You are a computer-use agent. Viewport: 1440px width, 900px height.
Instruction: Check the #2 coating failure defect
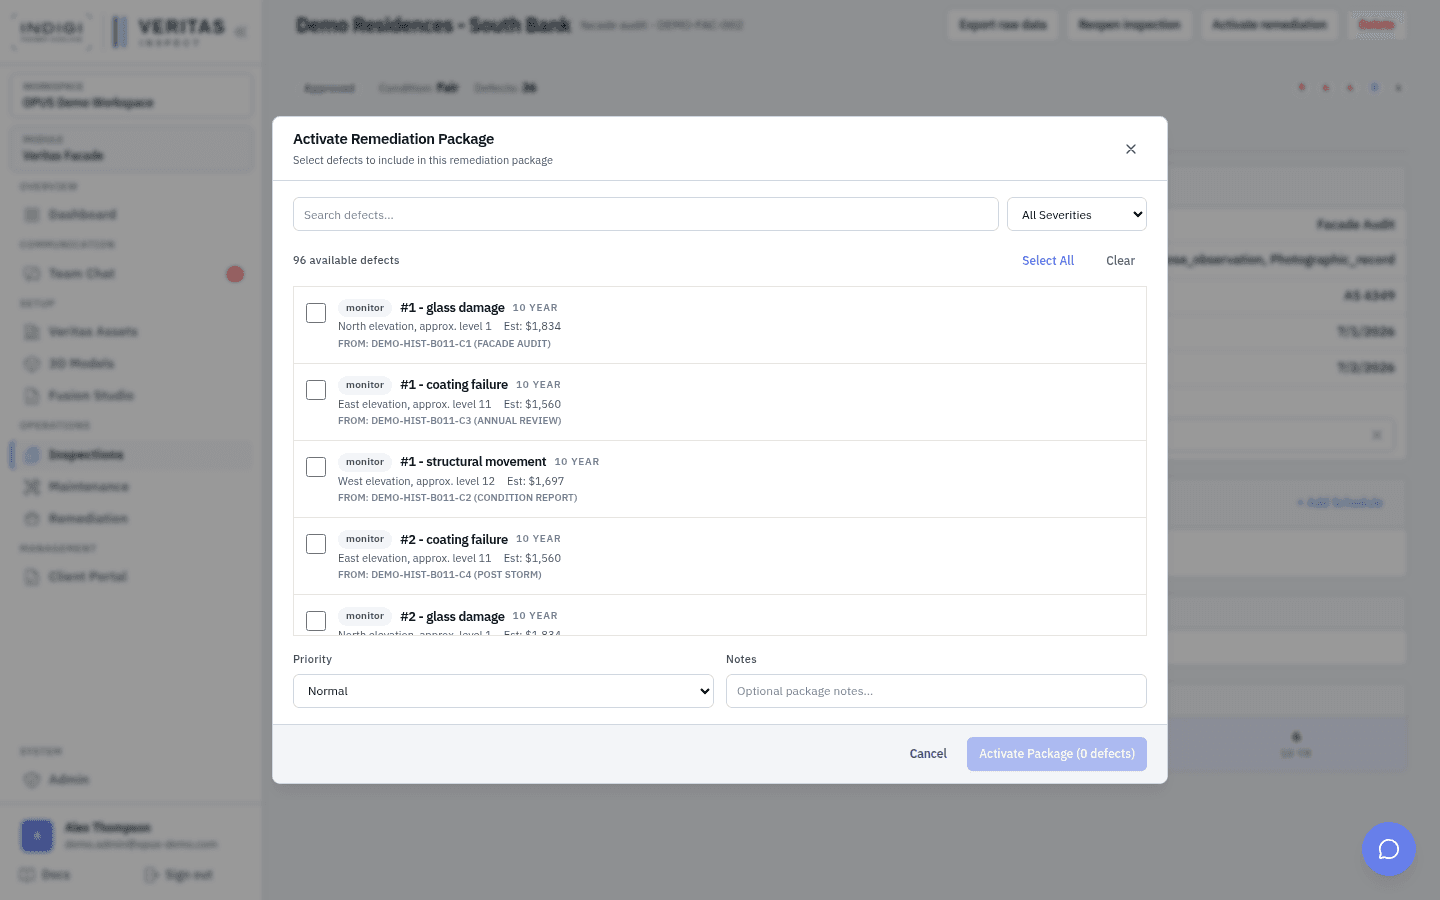coord(316,544)
